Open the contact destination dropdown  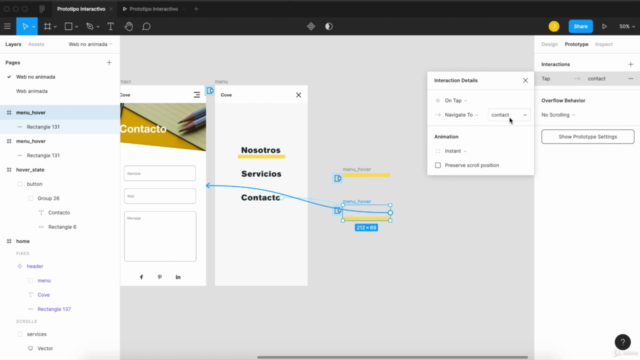click(x=509, y=115)
